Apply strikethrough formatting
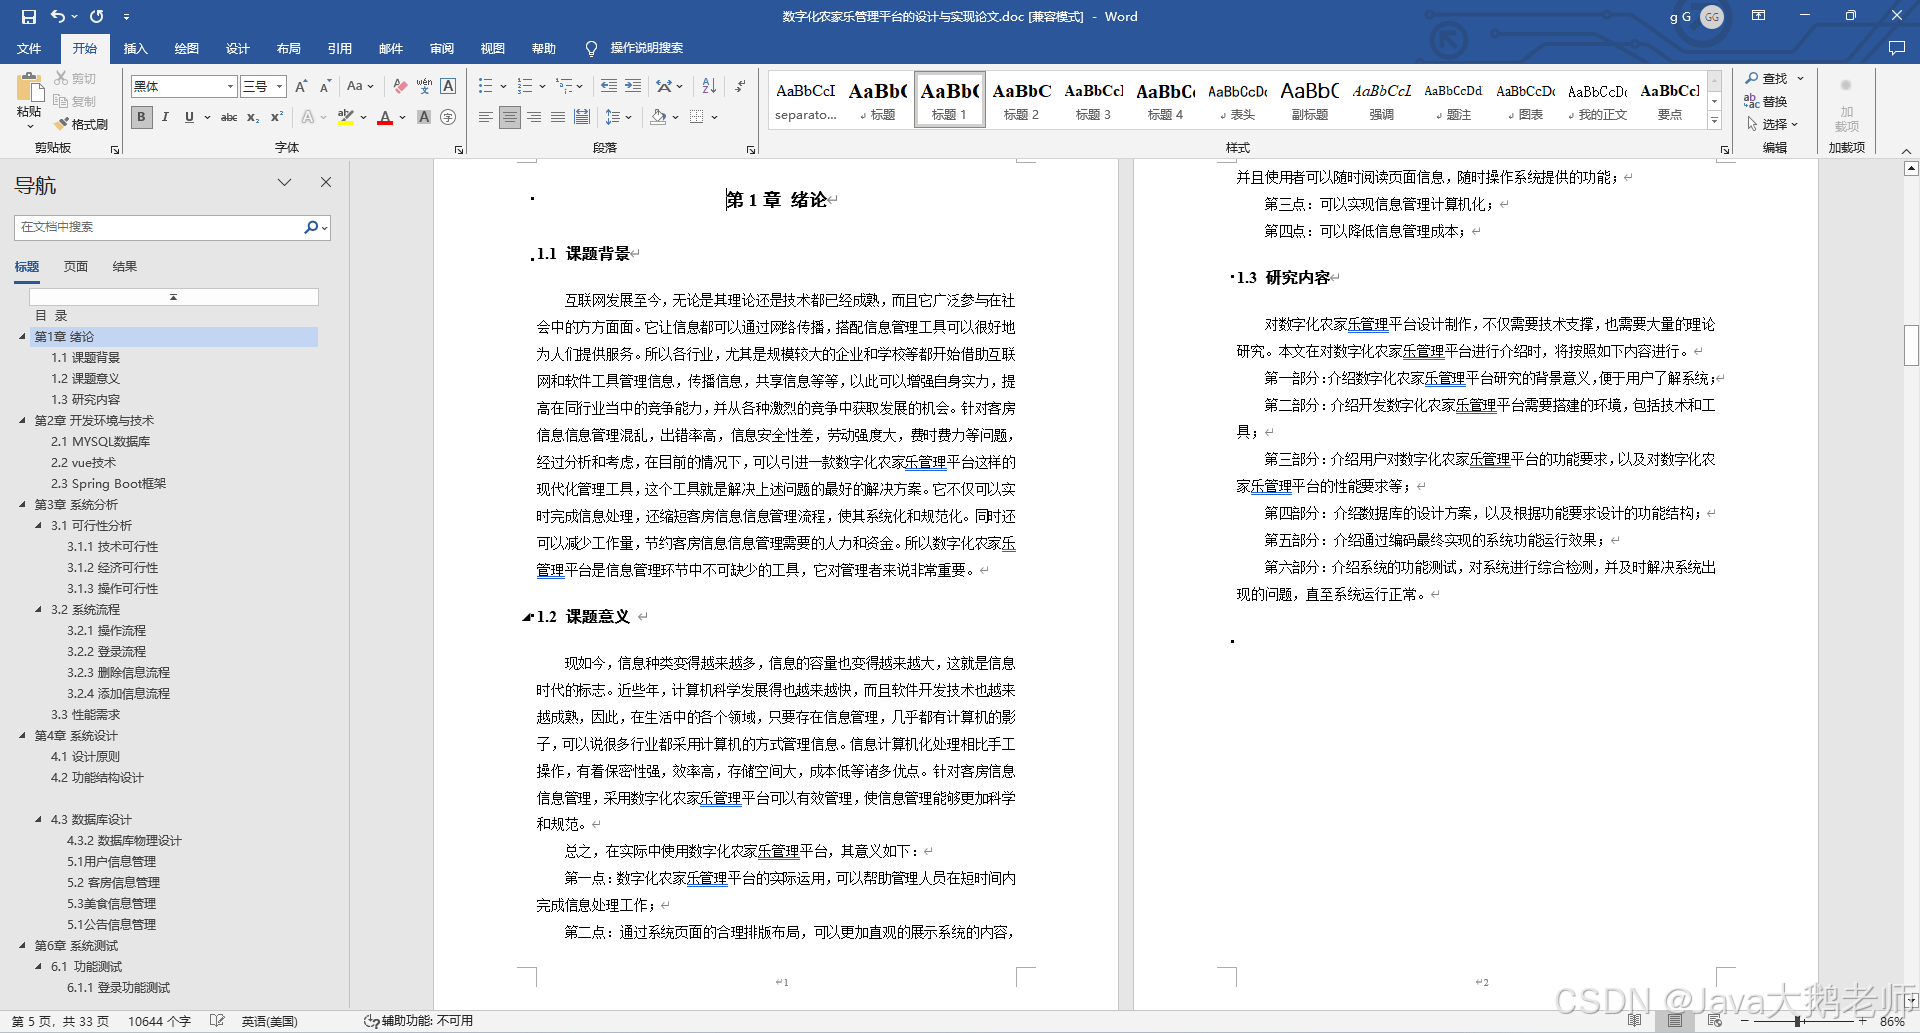 pyautogui.click(x=229, y=117)
